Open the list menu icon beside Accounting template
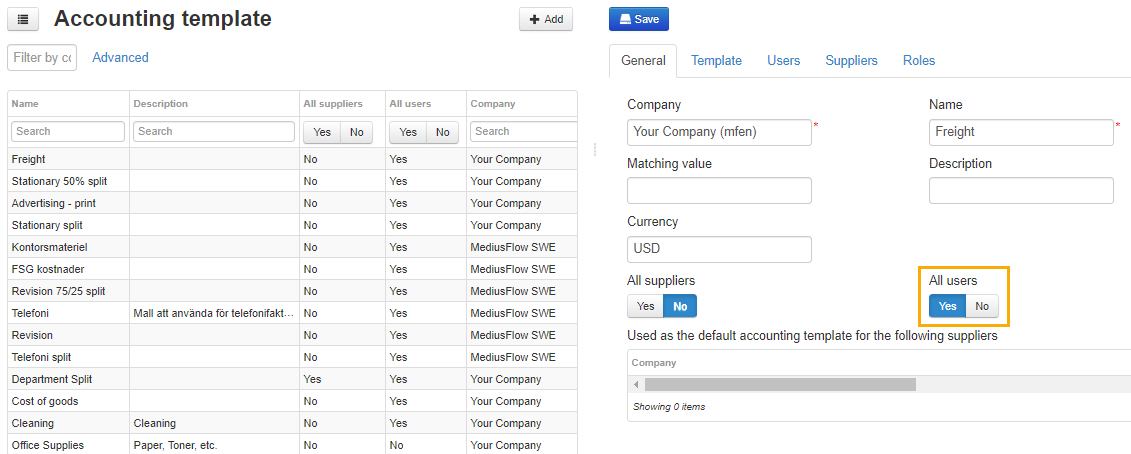This screenshot has height=454, width=1131. (22, 19)
